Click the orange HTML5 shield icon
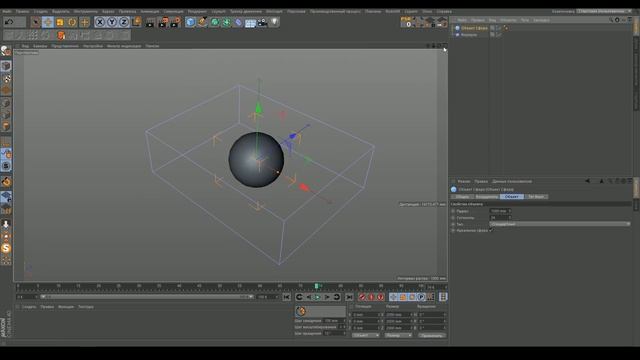The width and height of the screenshot is (640, 360). pos(61,35)
